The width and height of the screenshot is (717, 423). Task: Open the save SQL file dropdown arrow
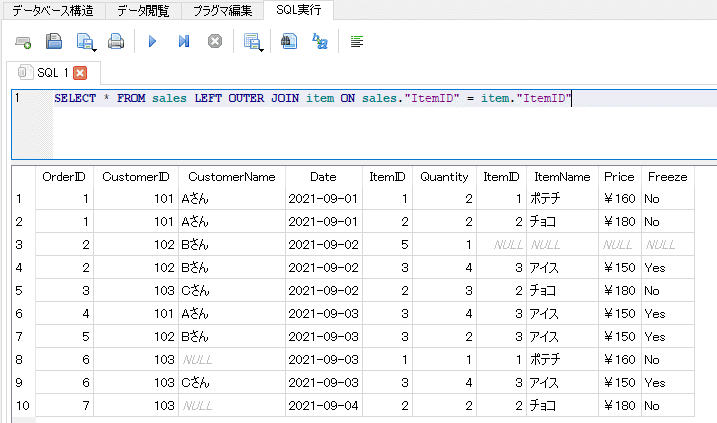tap(94, 49)
